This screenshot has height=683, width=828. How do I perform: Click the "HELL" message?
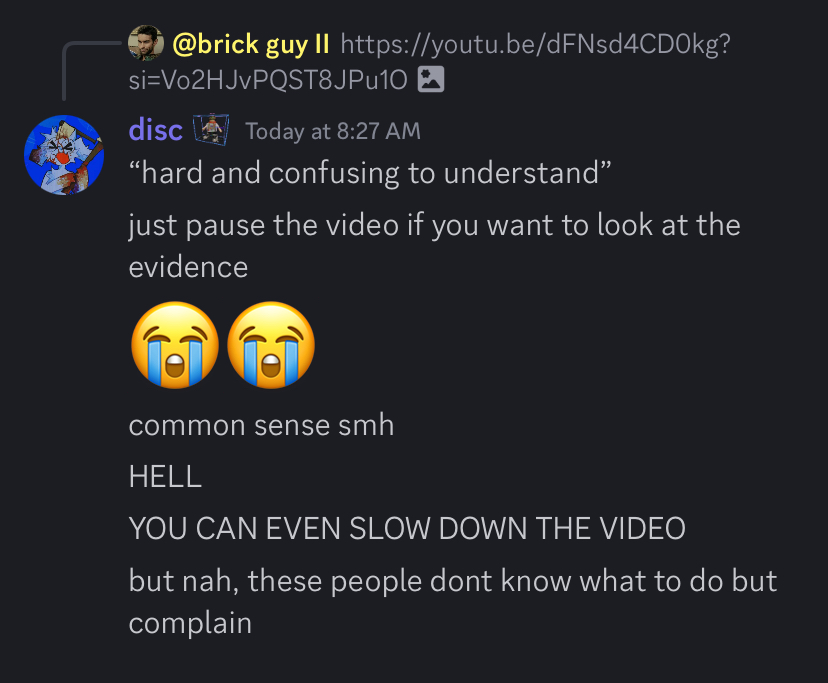(x=165, y=476)
